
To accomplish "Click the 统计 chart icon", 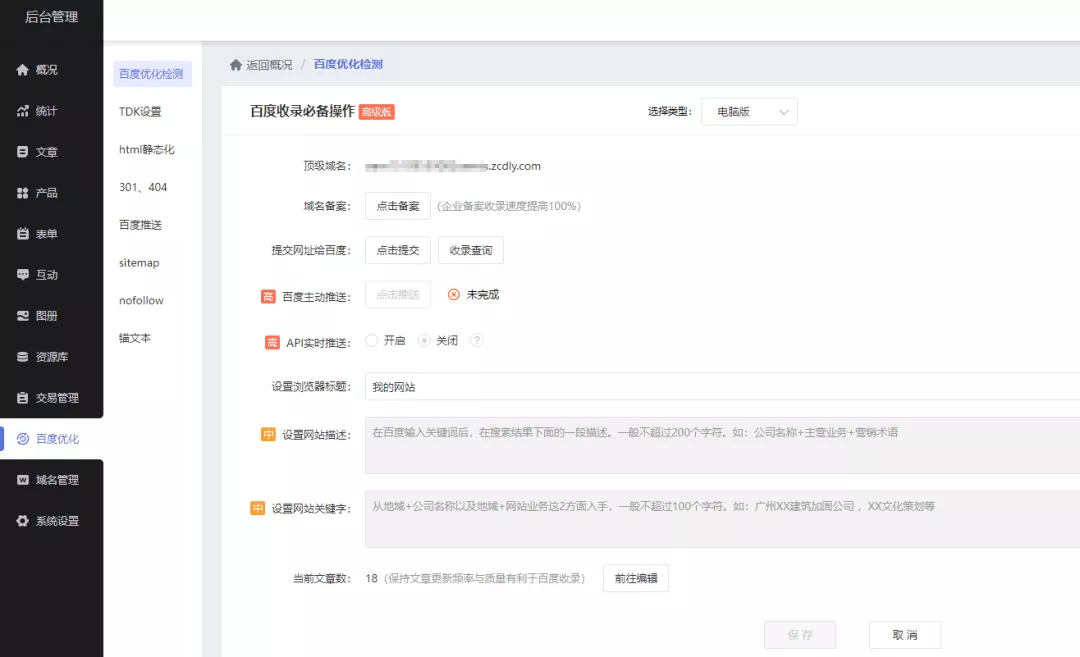I will pyautogui.click(x=23, y=111).
